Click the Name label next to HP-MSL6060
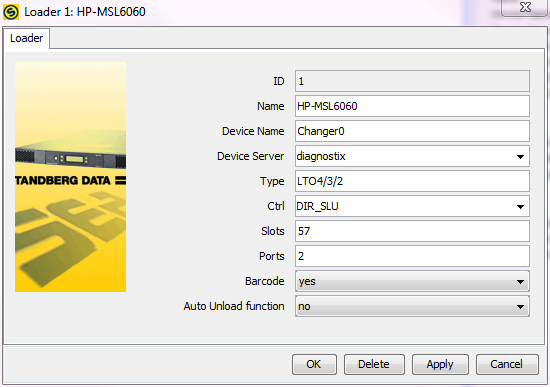The width and height of the screenshot is (550, 387). (270, 106)
